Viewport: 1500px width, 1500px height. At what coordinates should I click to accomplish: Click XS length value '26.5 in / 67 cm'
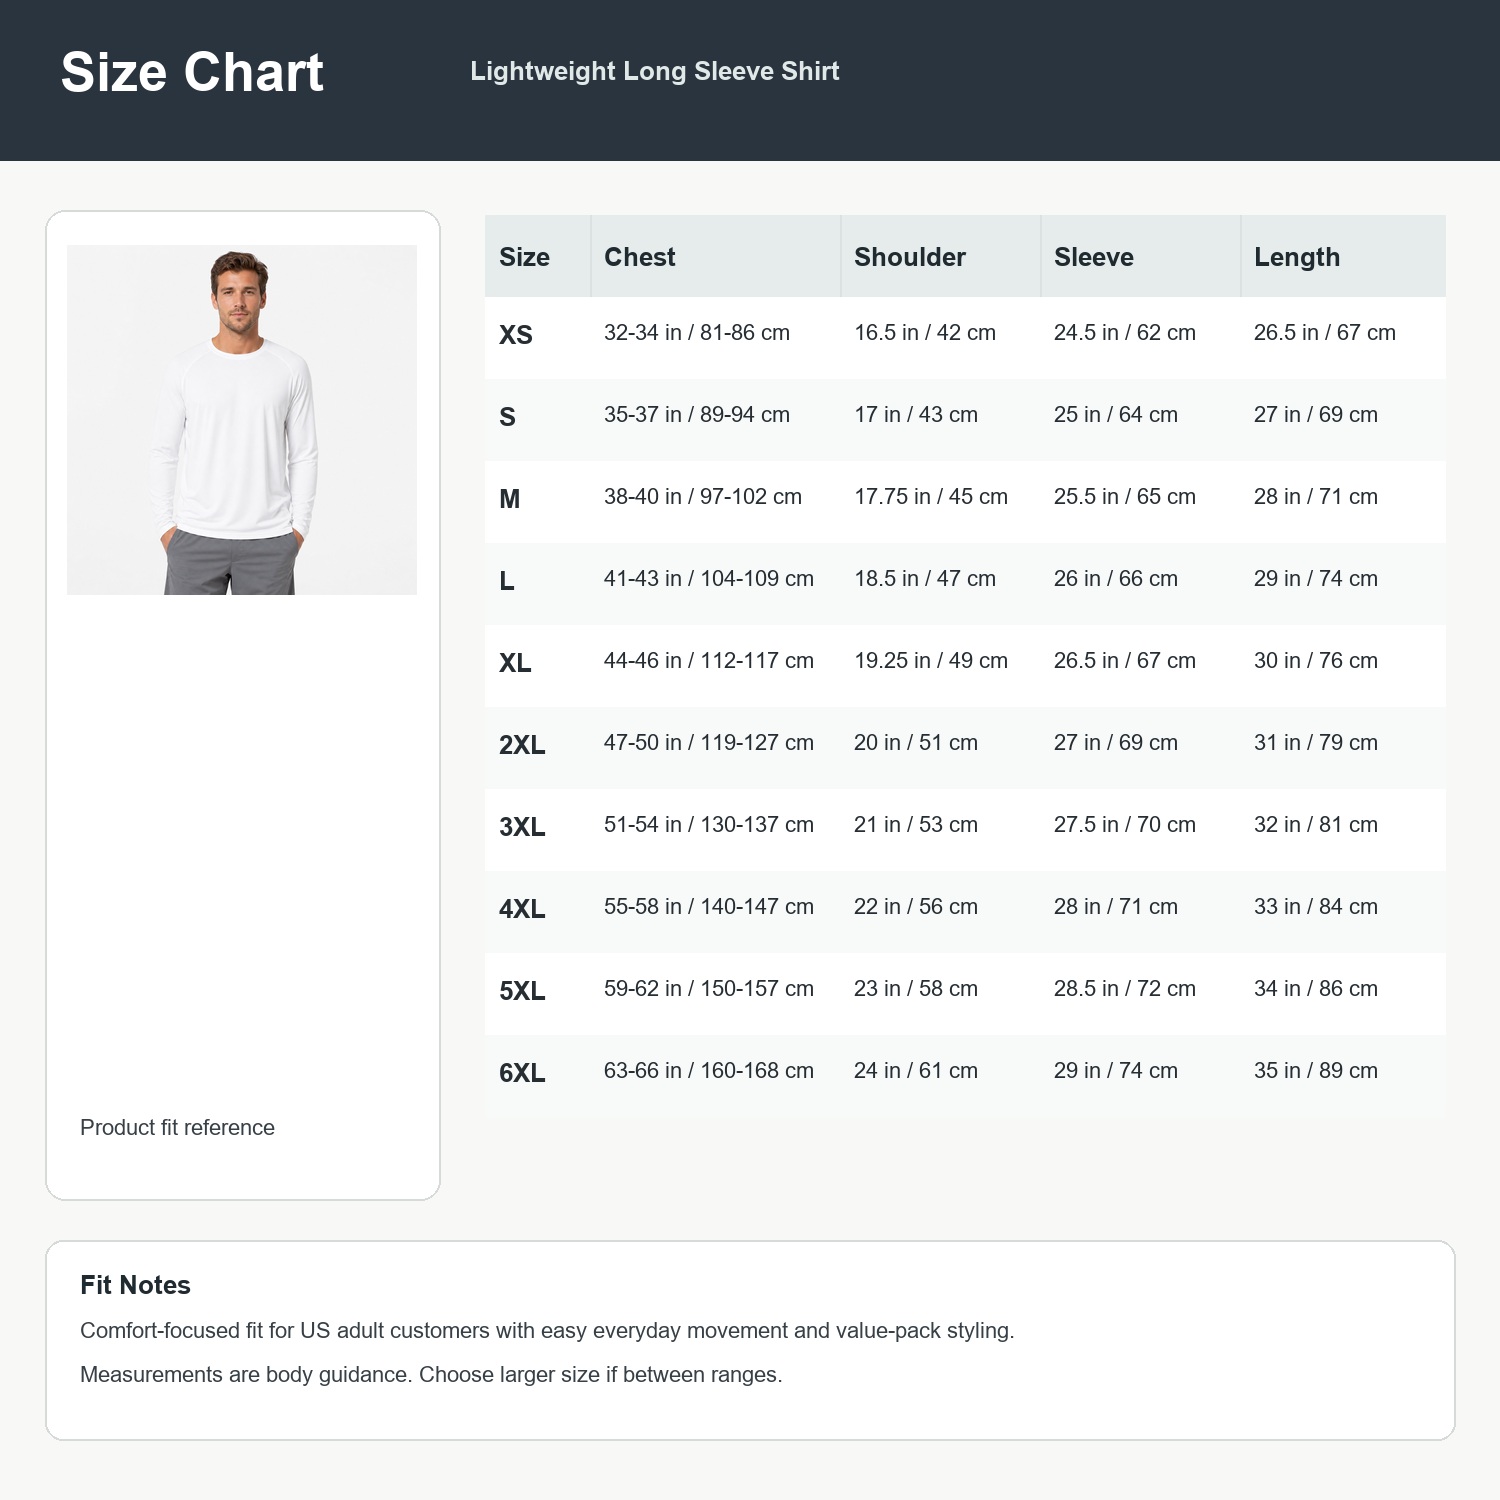1325,333
